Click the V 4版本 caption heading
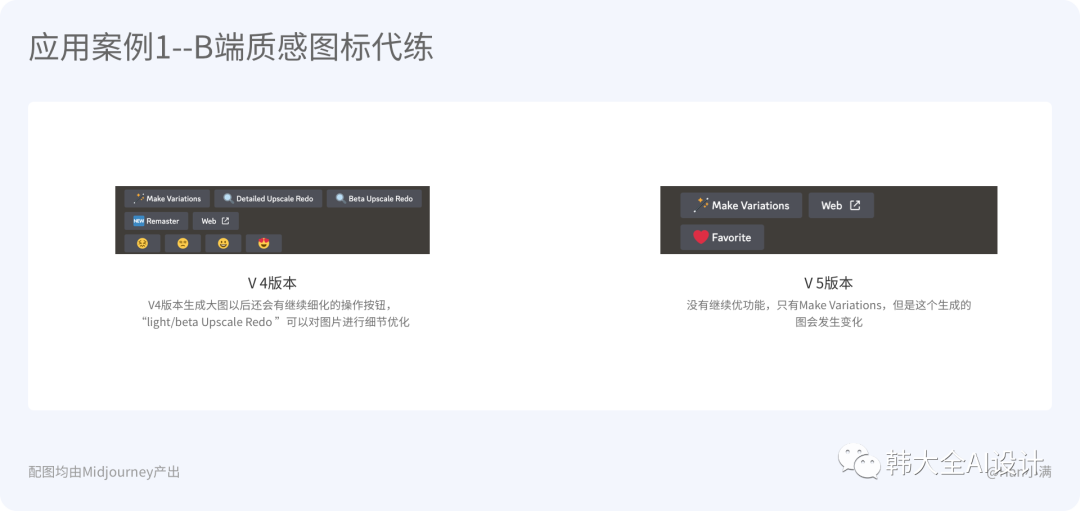The image size is (1080, 511). coord(272,283)
